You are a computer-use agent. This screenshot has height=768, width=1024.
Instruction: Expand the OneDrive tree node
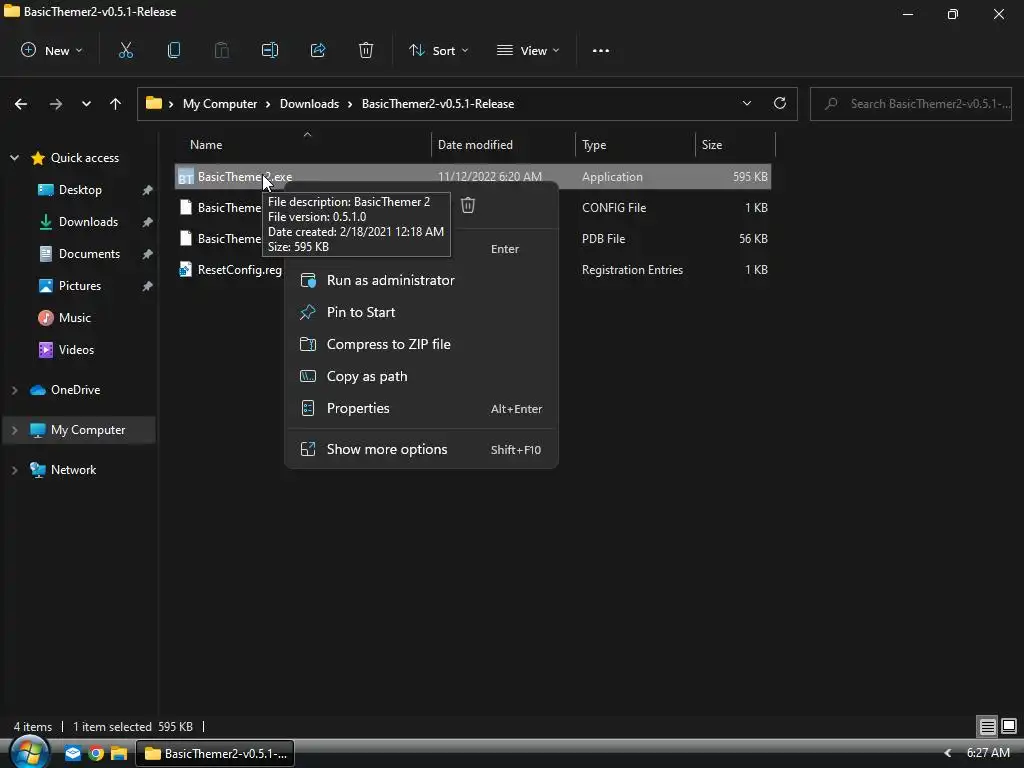coord(14,390)
